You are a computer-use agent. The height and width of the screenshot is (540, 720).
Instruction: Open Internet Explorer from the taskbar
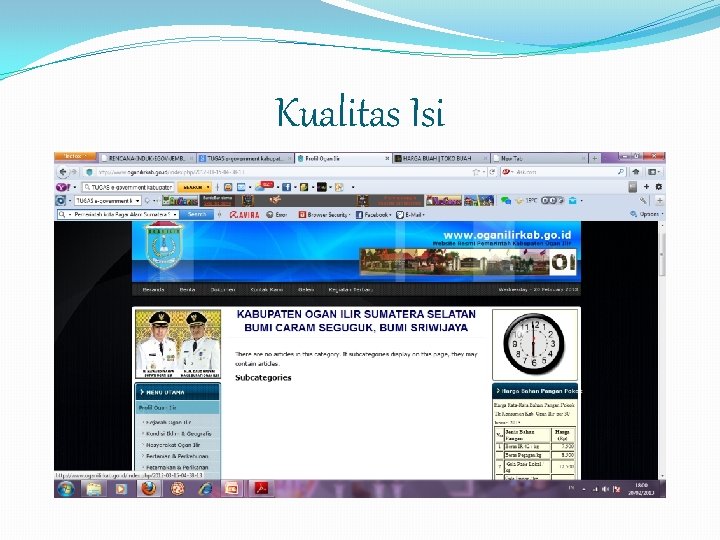205,489
